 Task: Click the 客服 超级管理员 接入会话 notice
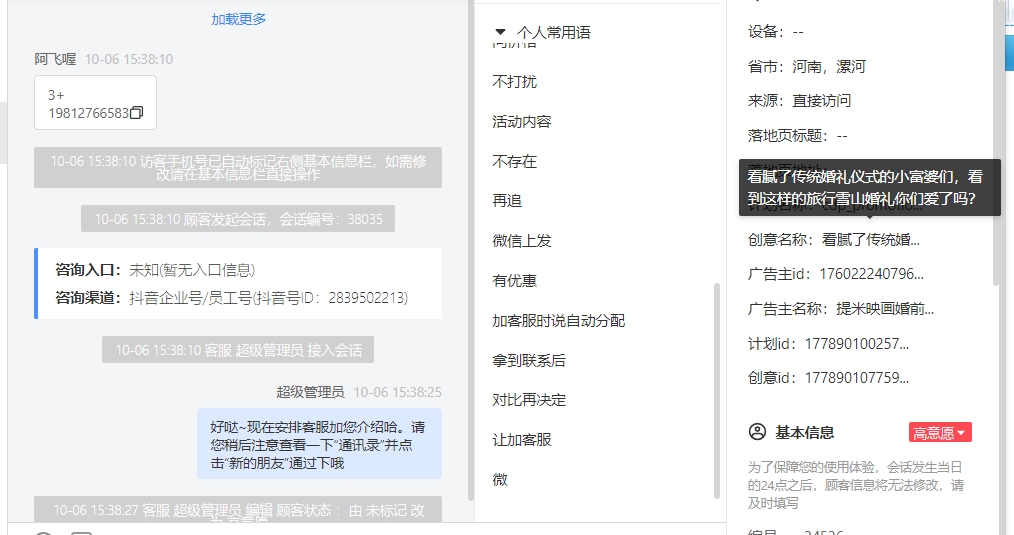click(238, 350)
